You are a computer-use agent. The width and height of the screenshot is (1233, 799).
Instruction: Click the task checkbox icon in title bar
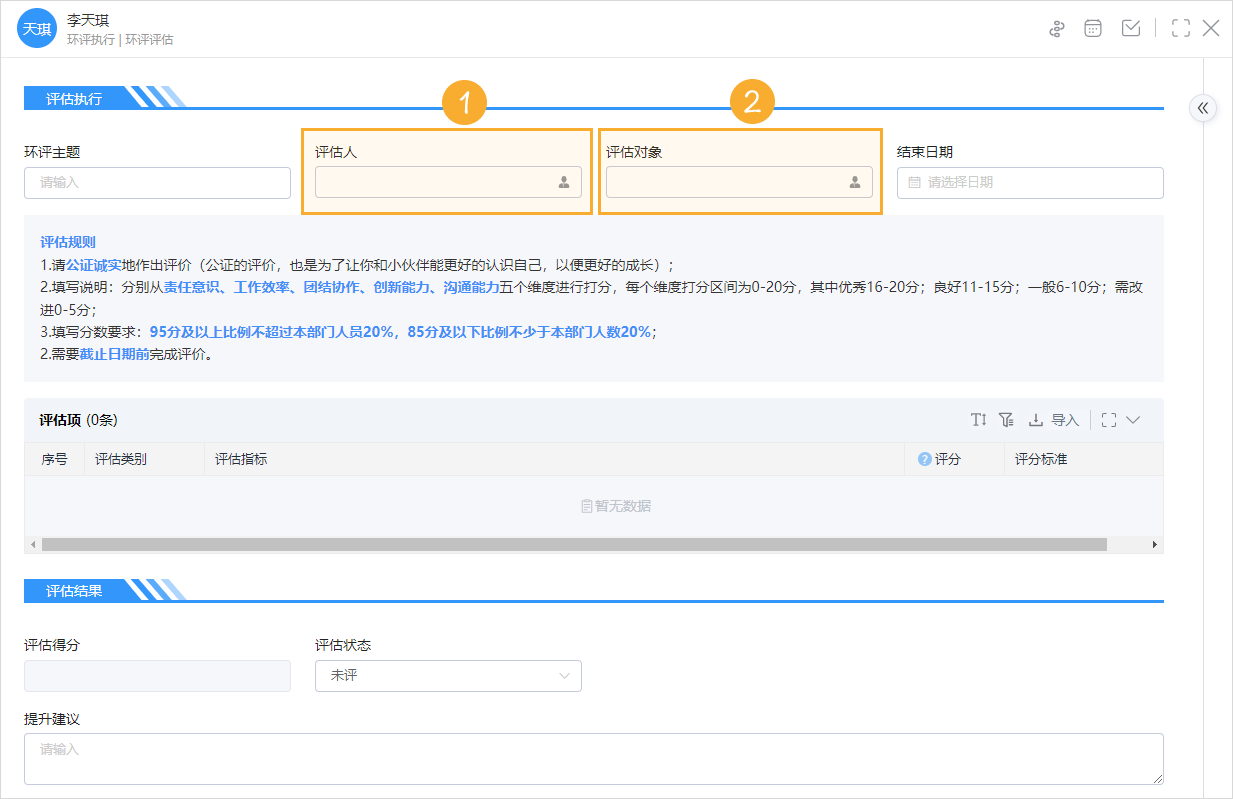(1131, 28)
